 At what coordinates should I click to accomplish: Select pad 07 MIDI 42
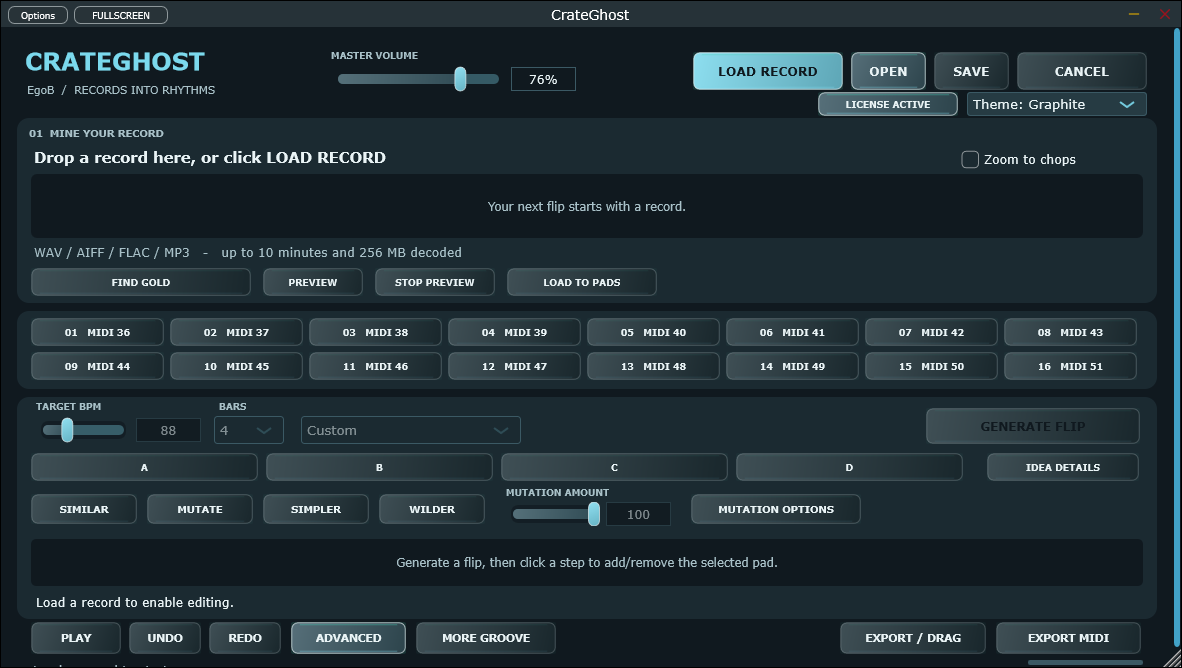click(931, 332)
